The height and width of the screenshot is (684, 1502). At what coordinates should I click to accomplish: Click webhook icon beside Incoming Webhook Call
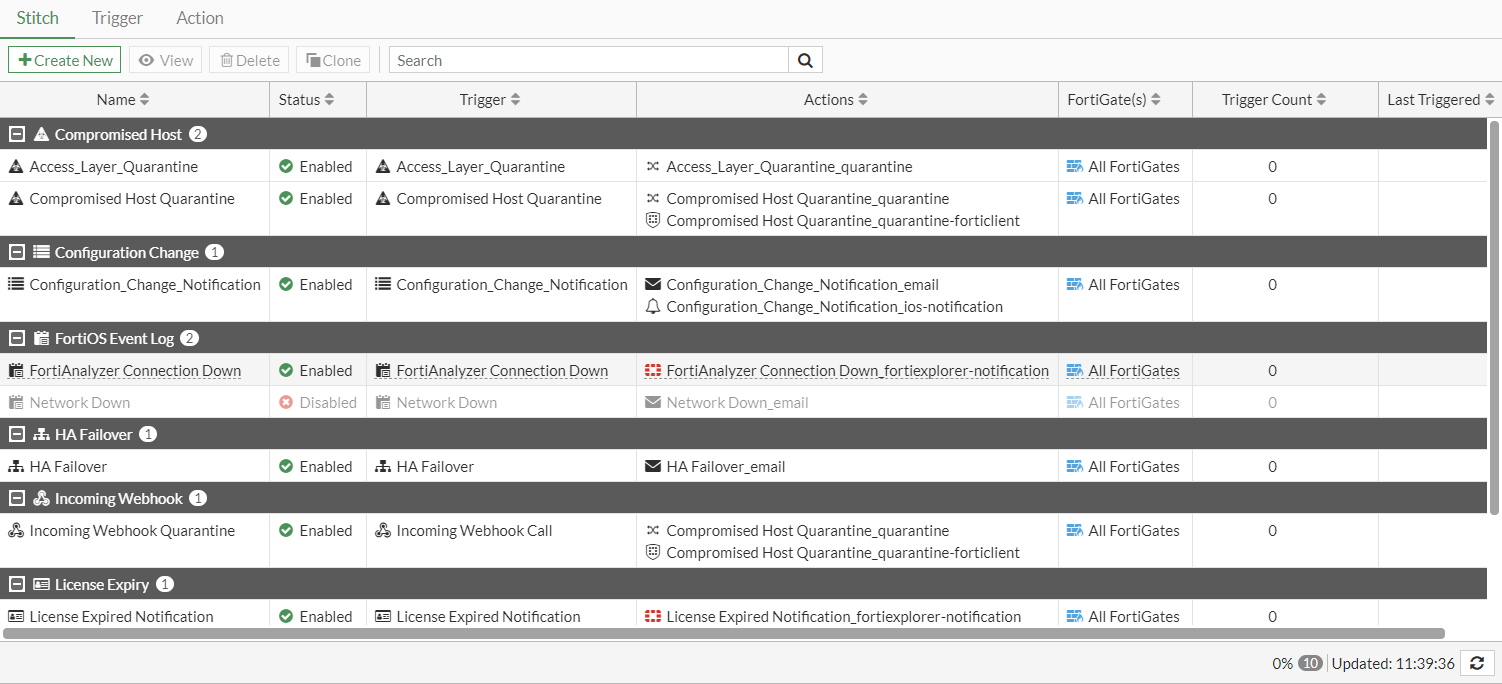click(x=383, y=531)
